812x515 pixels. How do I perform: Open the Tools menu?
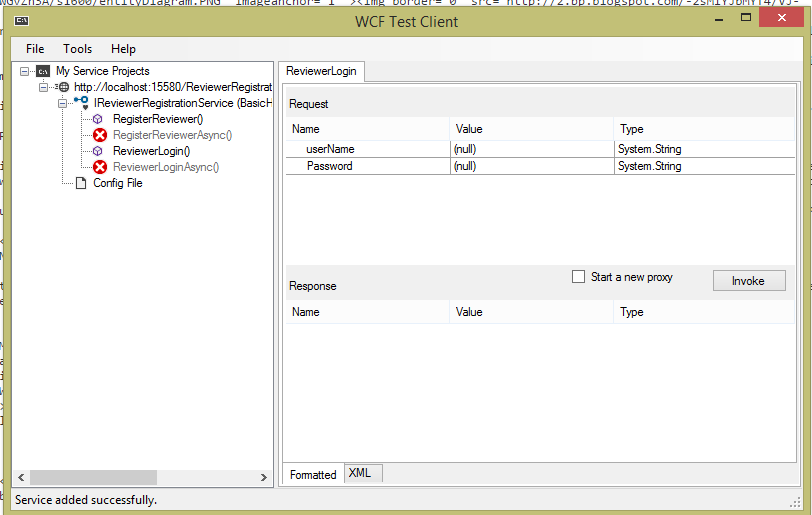pyautogui.click(x=78, y=49)
